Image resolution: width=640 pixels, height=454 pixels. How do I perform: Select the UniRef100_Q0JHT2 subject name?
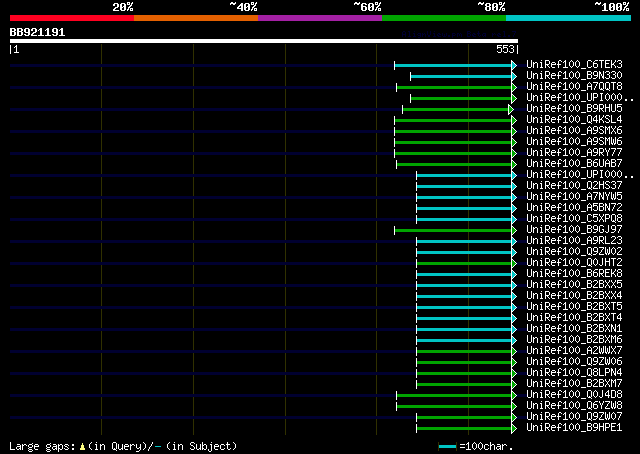[x=574, y=263]
